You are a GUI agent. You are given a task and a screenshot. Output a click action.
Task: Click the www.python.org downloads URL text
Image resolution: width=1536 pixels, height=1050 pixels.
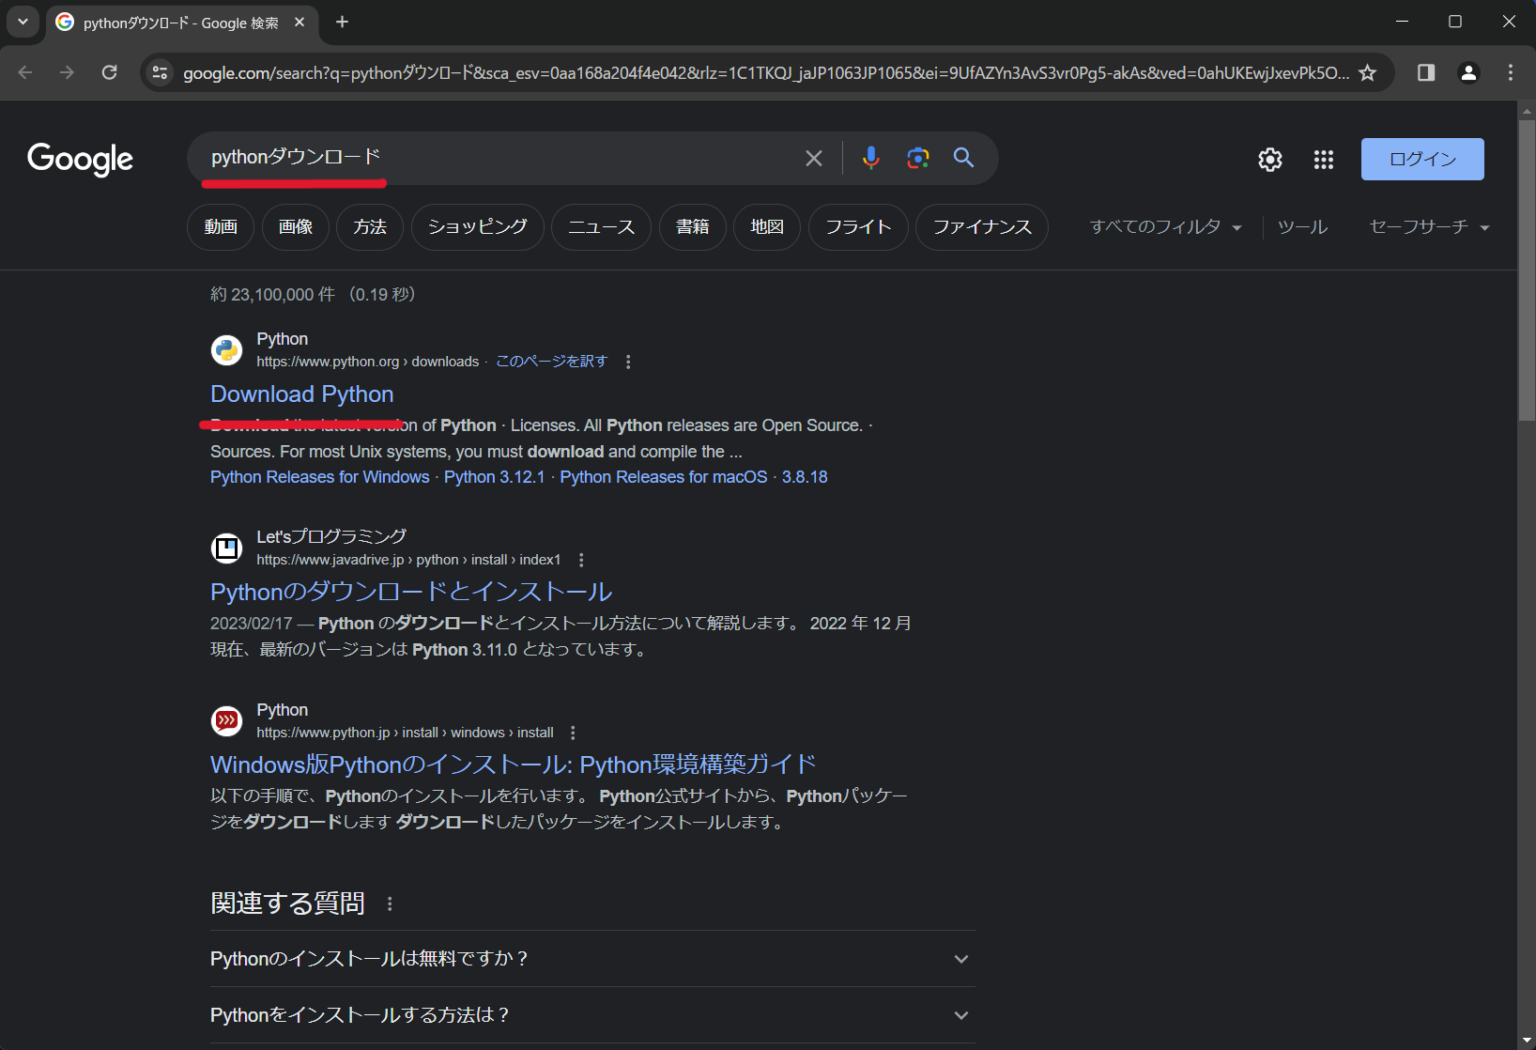click(x=368, y=362)
